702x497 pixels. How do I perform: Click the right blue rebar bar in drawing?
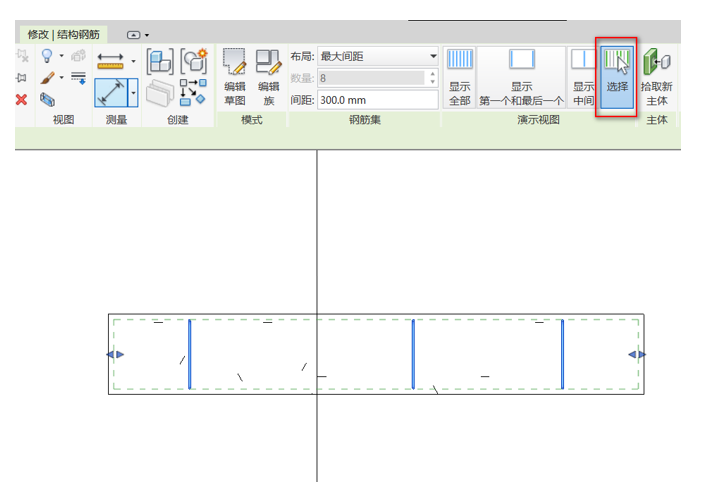coord(562,354)
